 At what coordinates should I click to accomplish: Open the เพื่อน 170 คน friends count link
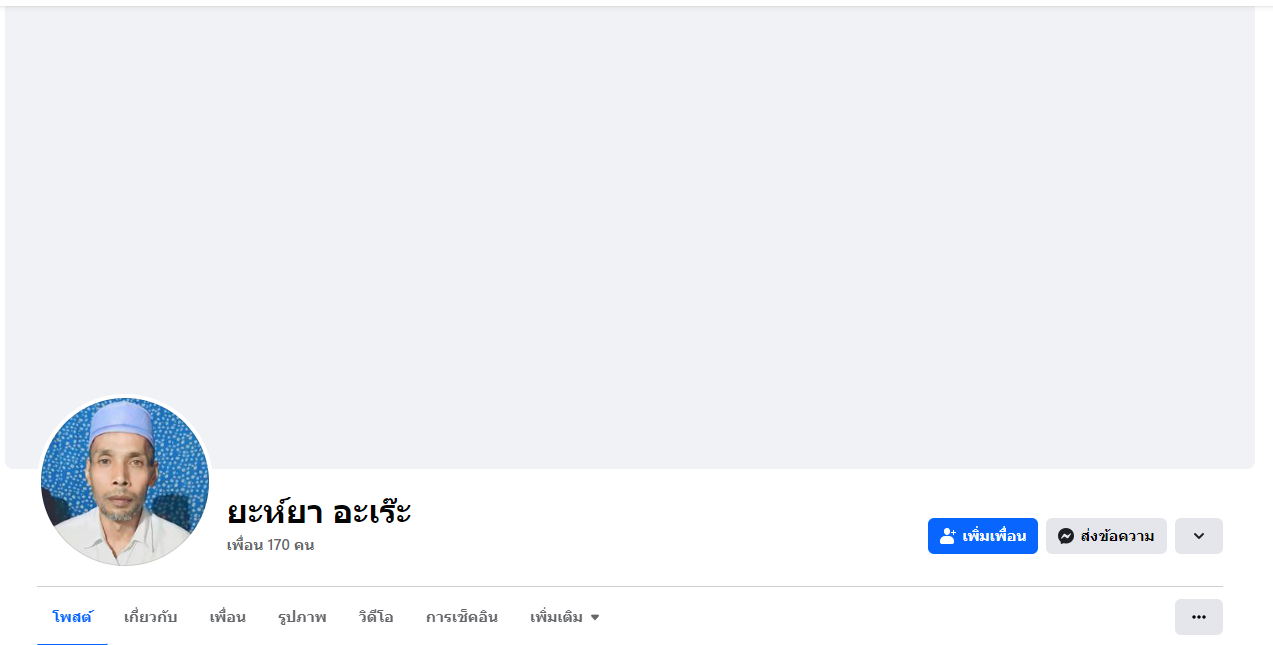[270, 545]
